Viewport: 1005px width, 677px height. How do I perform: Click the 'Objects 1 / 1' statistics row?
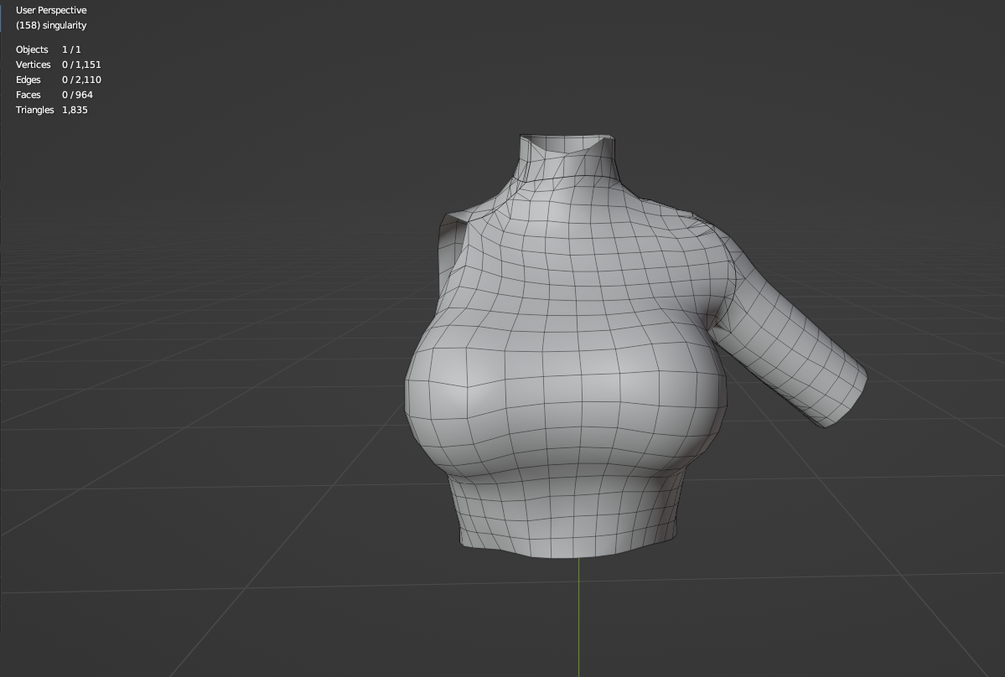[x=48, y=49]
